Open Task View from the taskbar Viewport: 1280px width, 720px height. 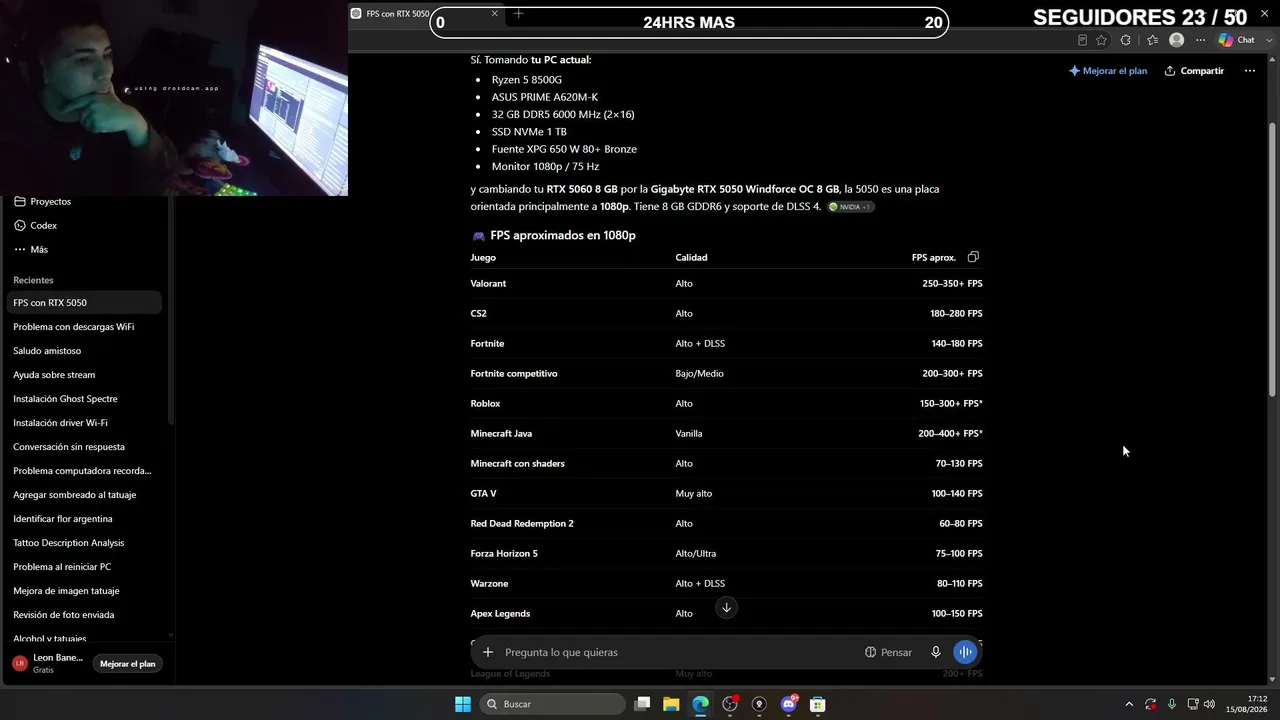643,704
